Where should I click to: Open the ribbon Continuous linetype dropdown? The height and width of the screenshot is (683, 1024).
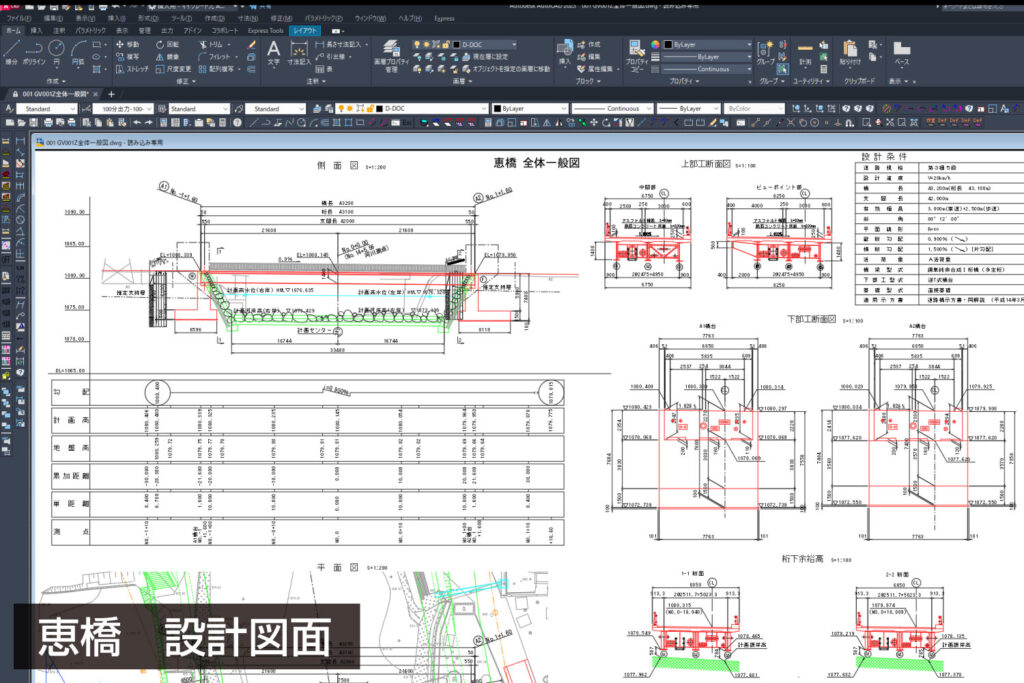[x=709, y=69]
